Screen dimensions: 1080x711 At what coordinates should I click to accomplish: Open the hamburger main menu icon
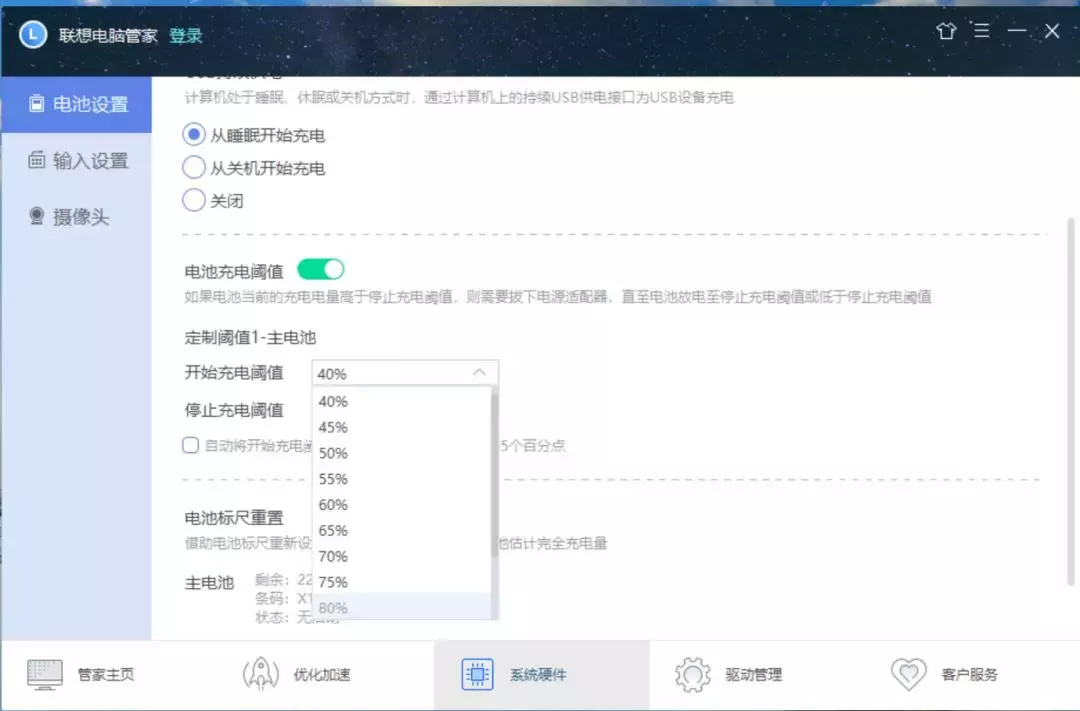[x=982, y=30]
